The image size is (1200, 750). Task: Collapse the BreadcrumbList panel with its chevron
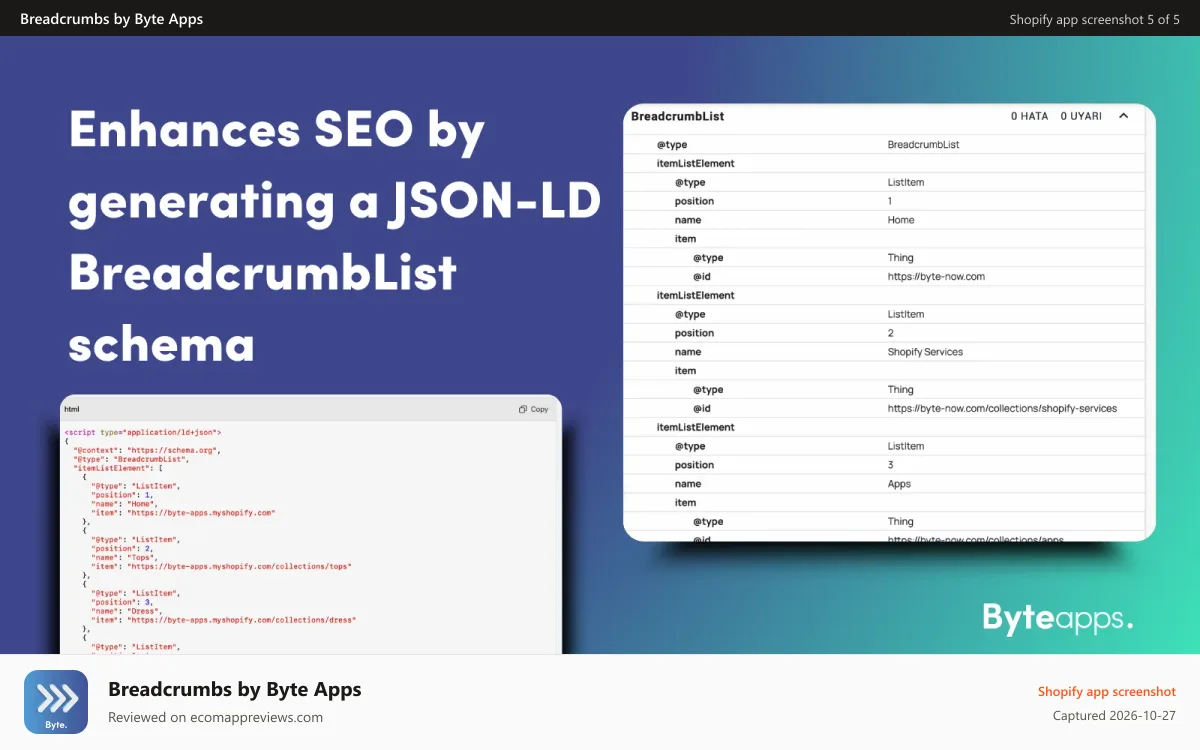pos(1123,116)
